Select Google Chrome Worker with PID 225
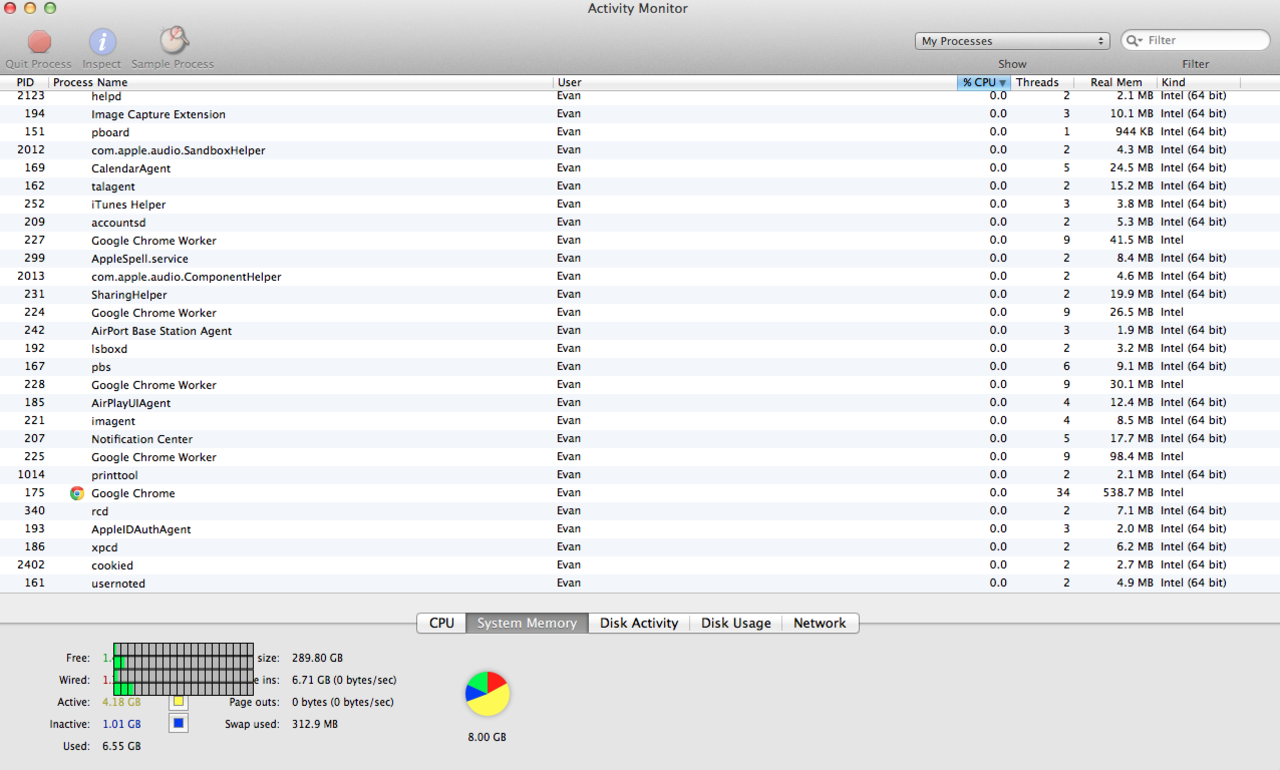The width and height of the screenshot is (1280, 770). click(640, 456)
